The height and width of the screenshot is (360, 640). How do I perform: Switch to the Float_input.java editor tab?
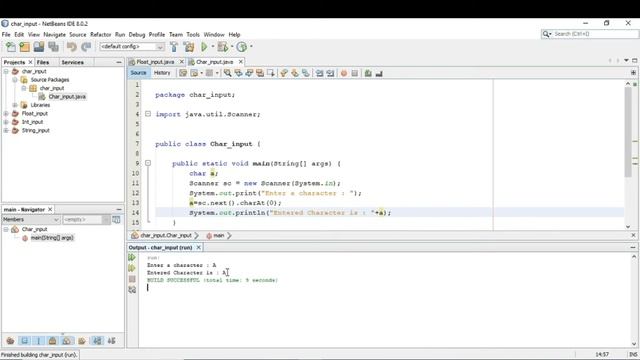pos(155,62)
